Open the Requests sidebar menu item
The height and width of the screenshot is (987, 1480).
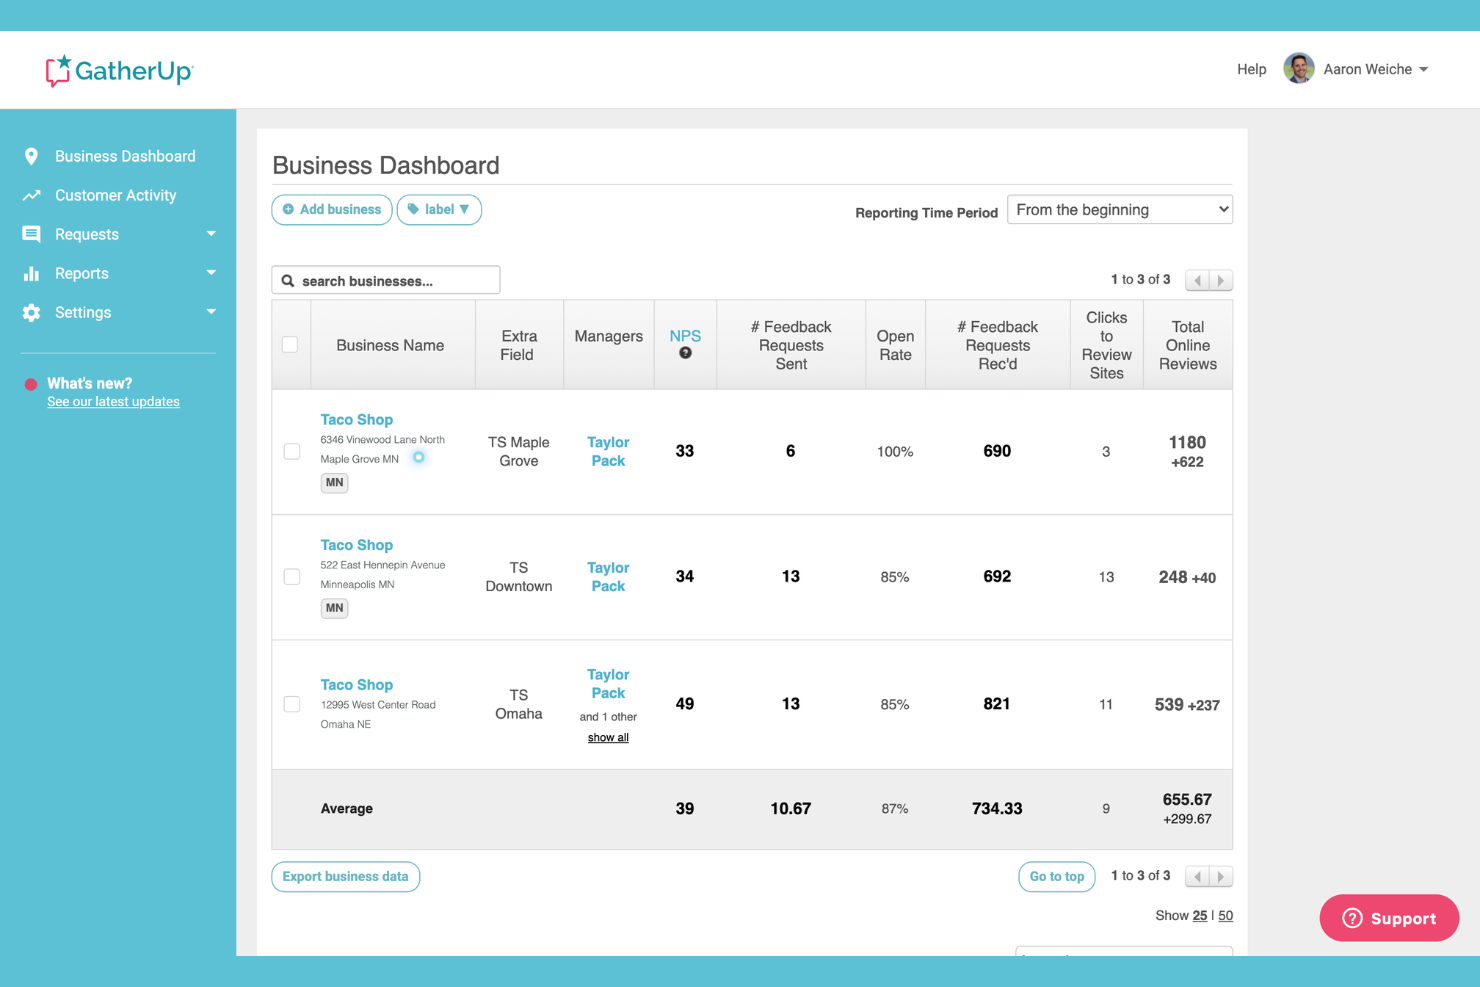click(87, 234)
